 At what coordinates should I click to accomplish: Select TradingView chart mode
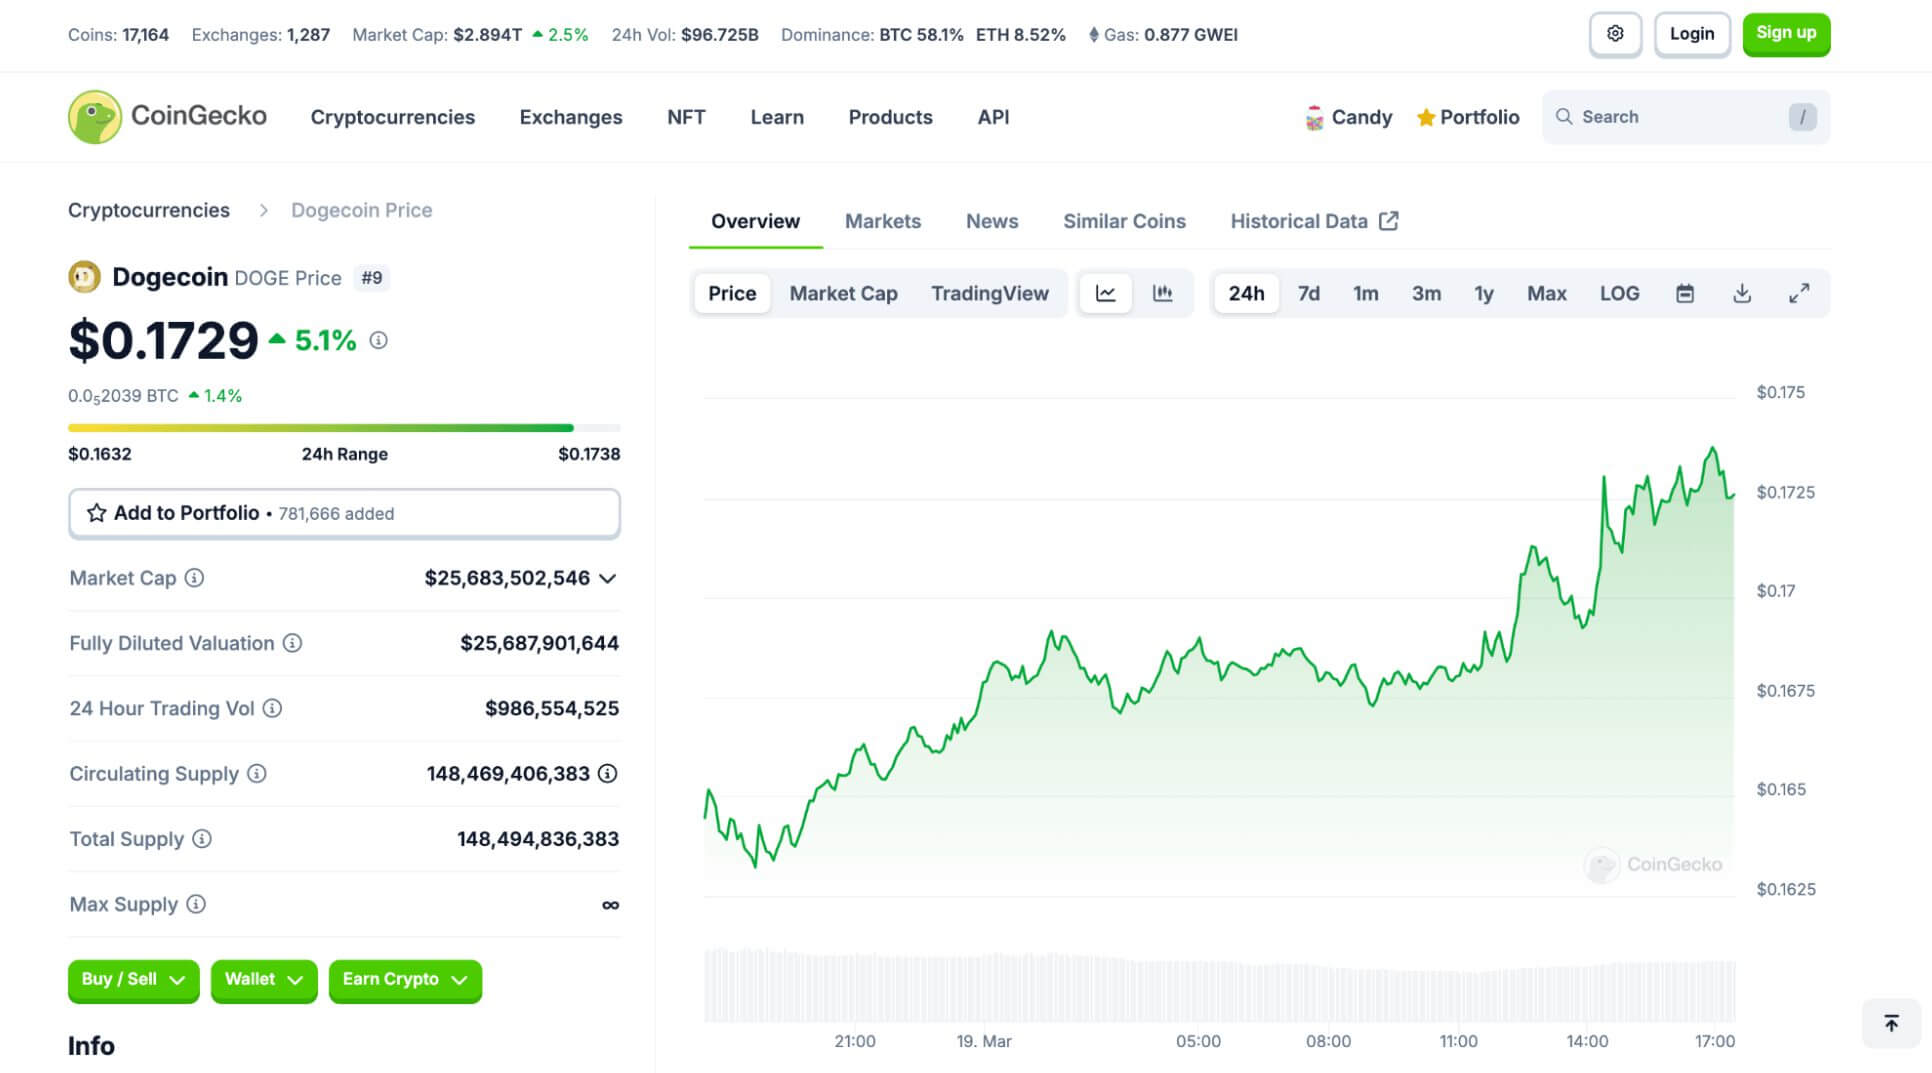coord(990,293)
